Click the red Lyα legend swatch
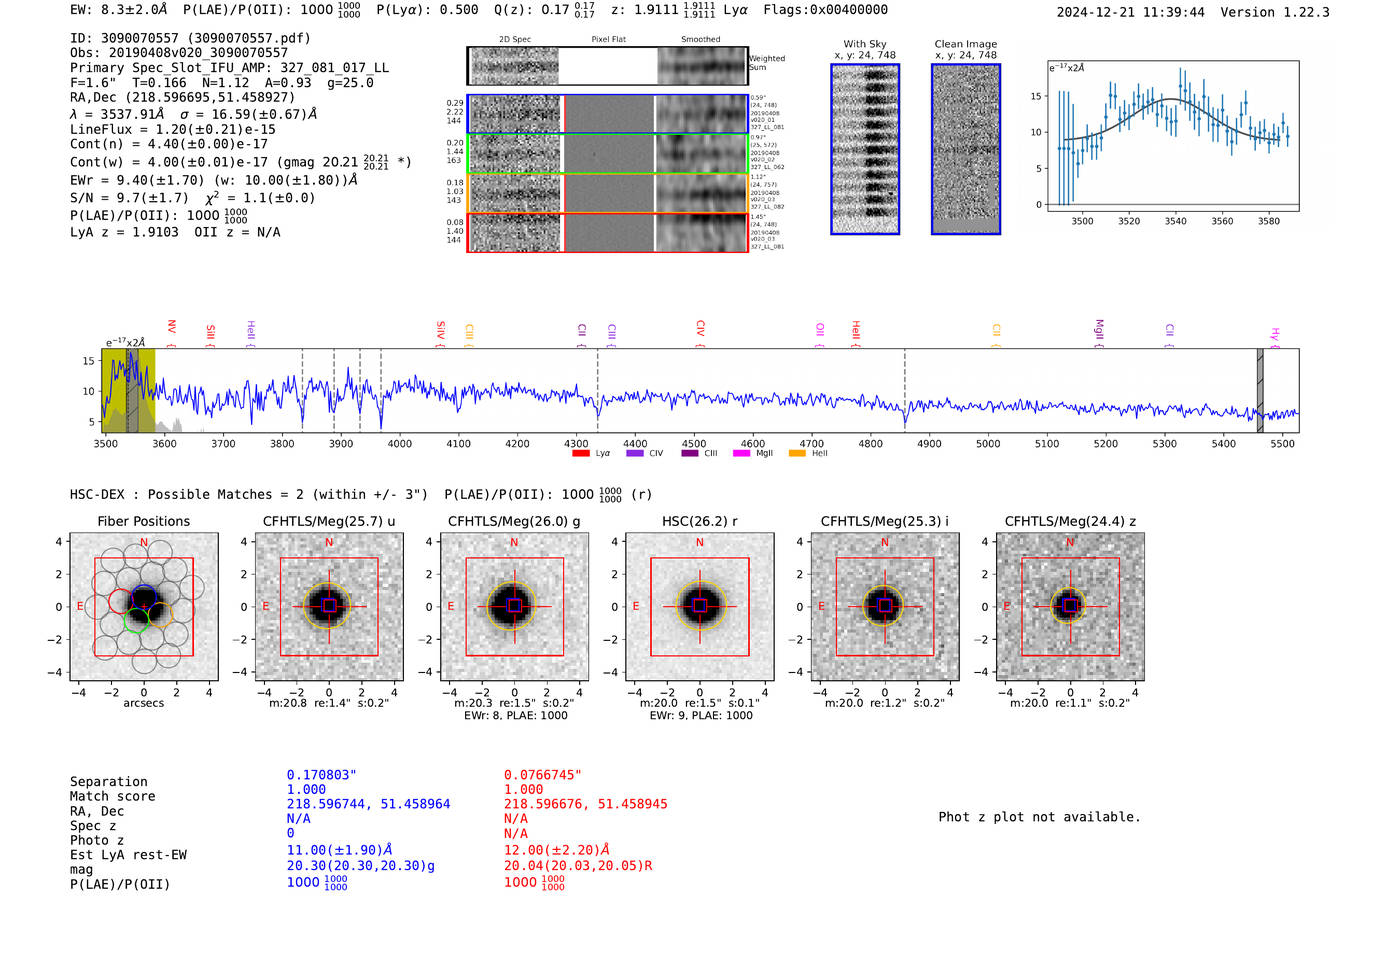 point(580,453)
